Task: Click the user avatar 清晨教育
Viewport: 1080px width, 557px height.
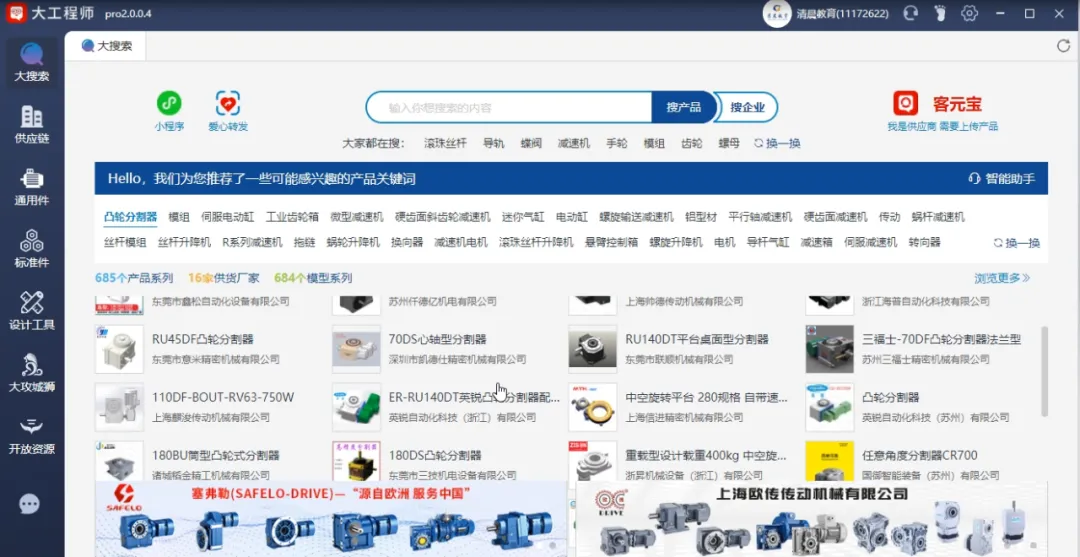Action: 777,13
